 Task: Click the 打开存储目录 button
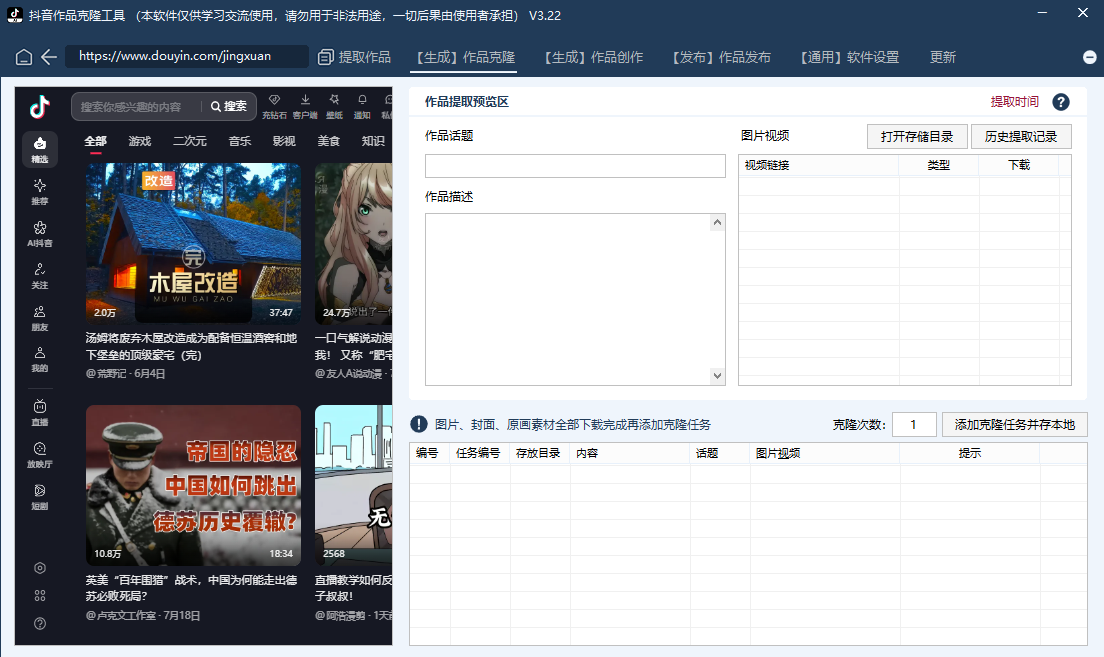pos(917,137)
